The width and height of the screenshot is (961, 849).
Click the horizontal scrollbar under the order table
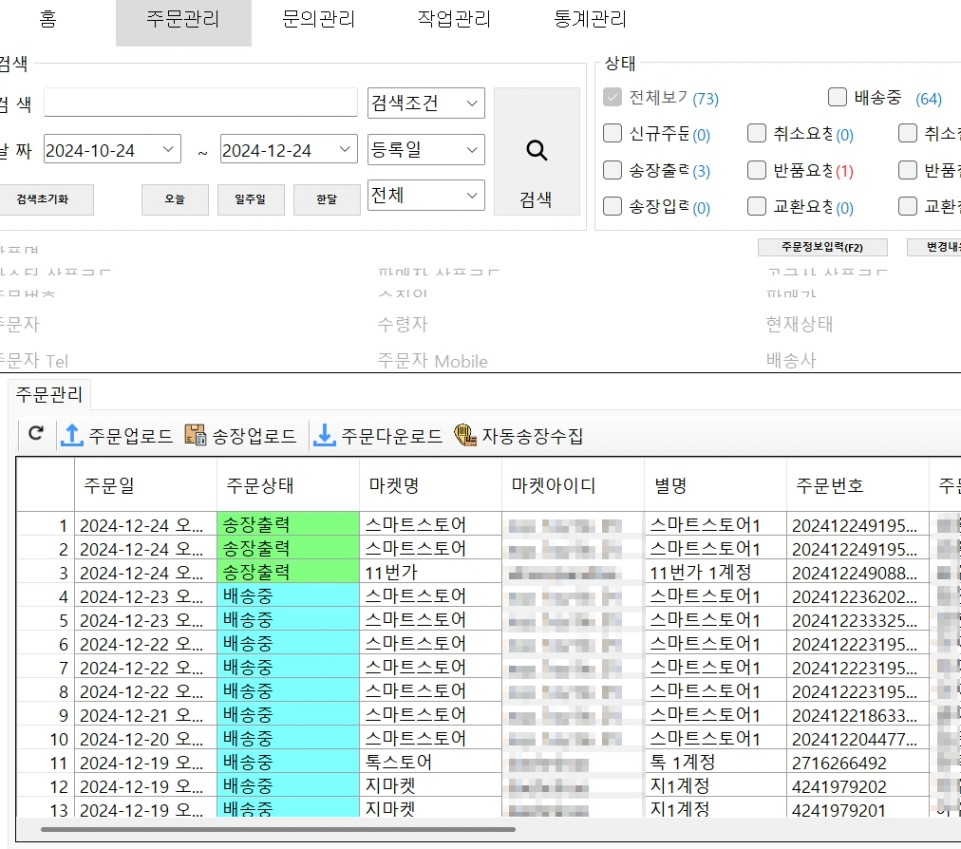coord(278,829)
